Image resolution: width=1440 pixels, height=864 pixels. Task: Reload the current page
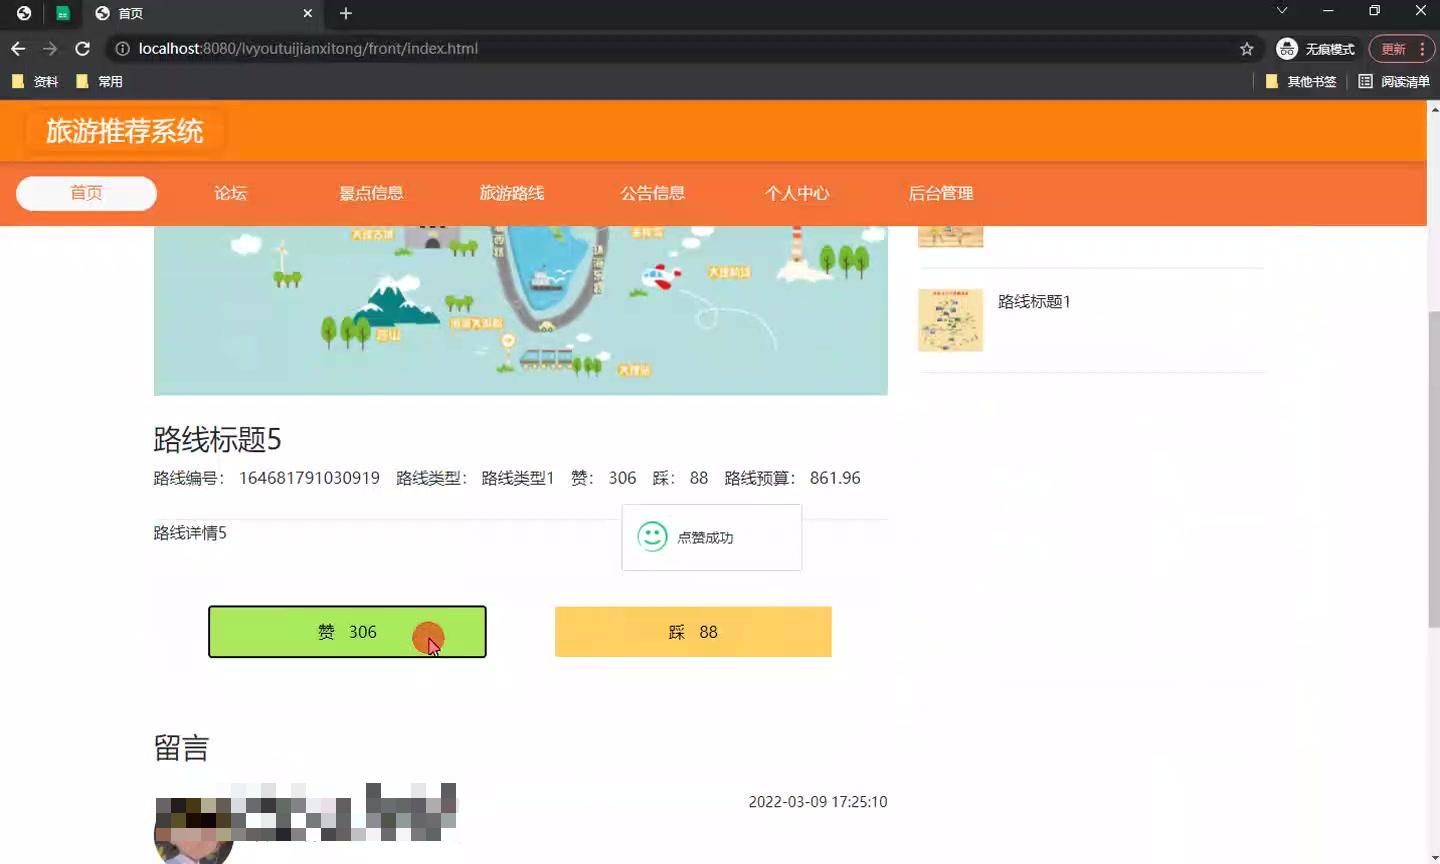[83, 48]
